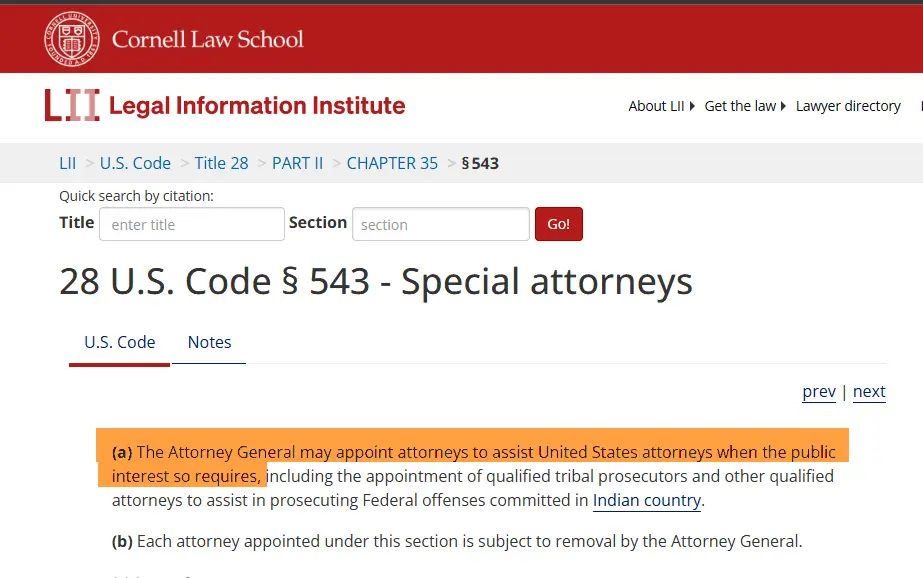
Task: Switch to the Notes tab
Action: [x=209, y=342]
